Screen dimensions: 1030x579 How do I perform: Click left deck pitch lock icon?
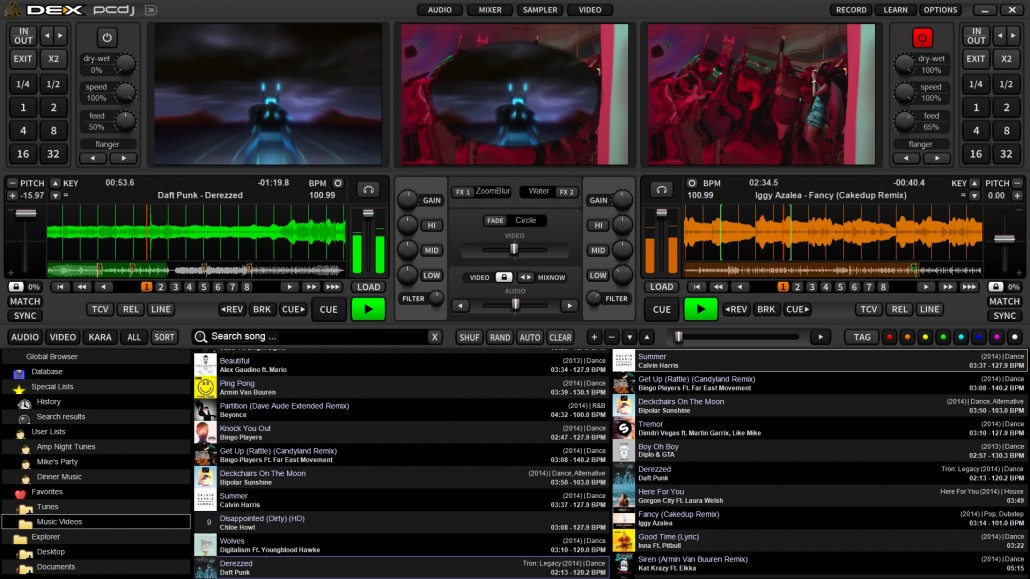(16, 287)
